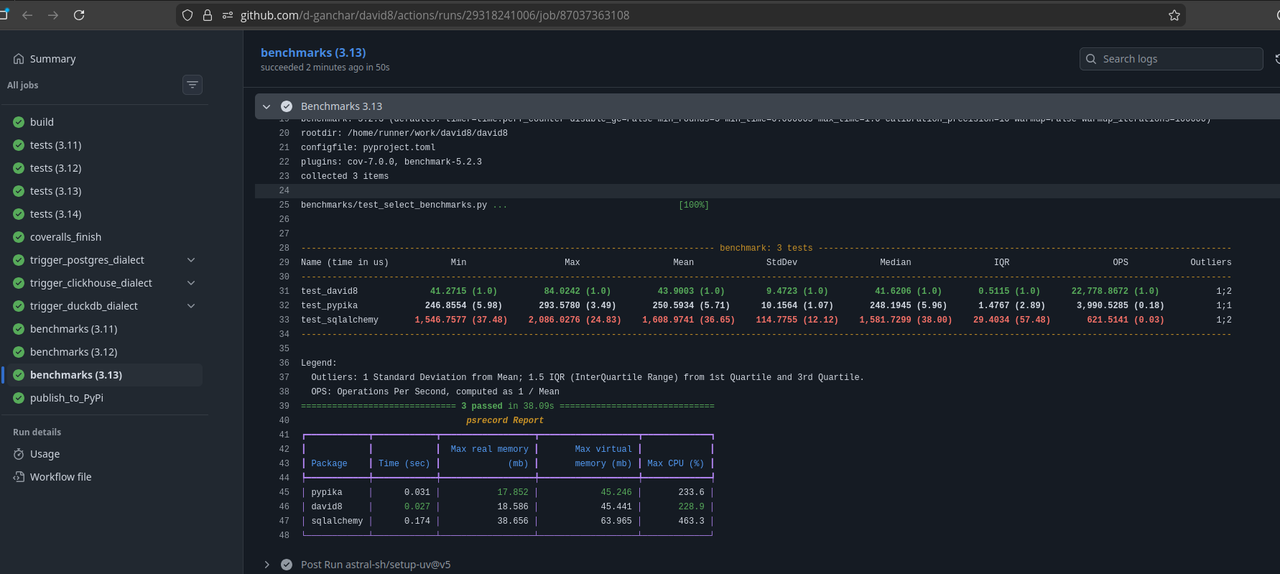Viewport: 1280px width, 574px height.
Task: Click success check icon on Benchmarks 3.13 step
Action: [287, 106]
